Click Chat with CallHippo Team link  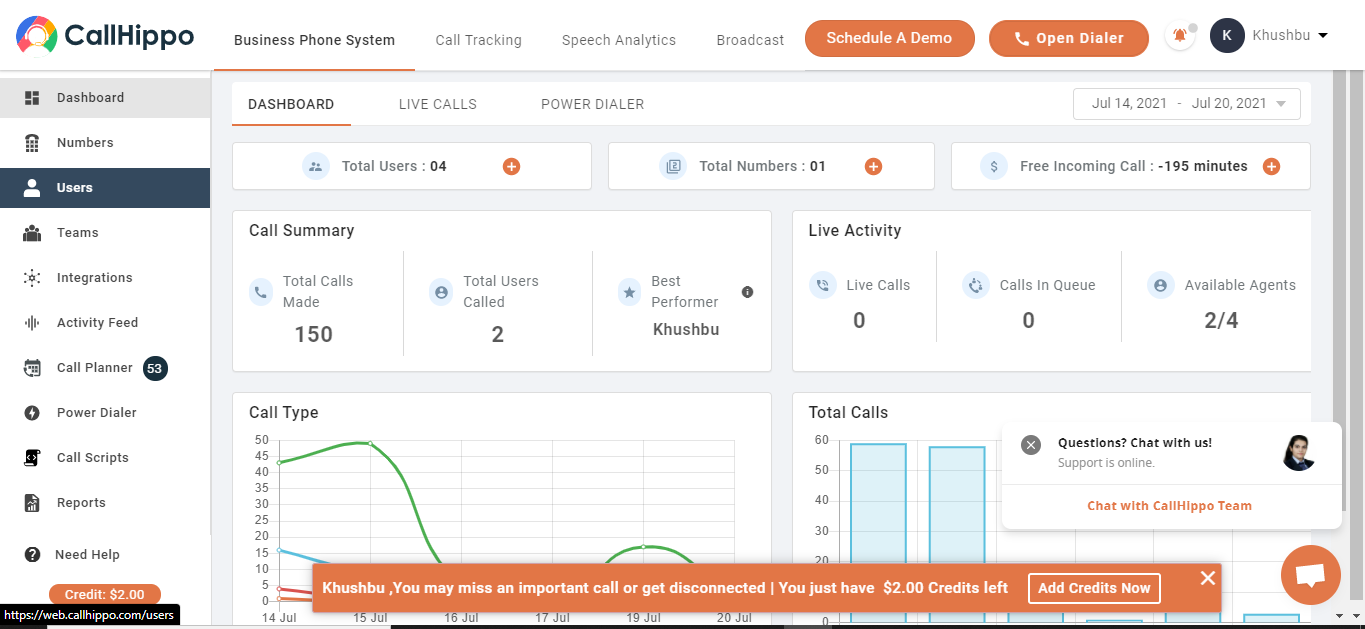click(1169, 506)
